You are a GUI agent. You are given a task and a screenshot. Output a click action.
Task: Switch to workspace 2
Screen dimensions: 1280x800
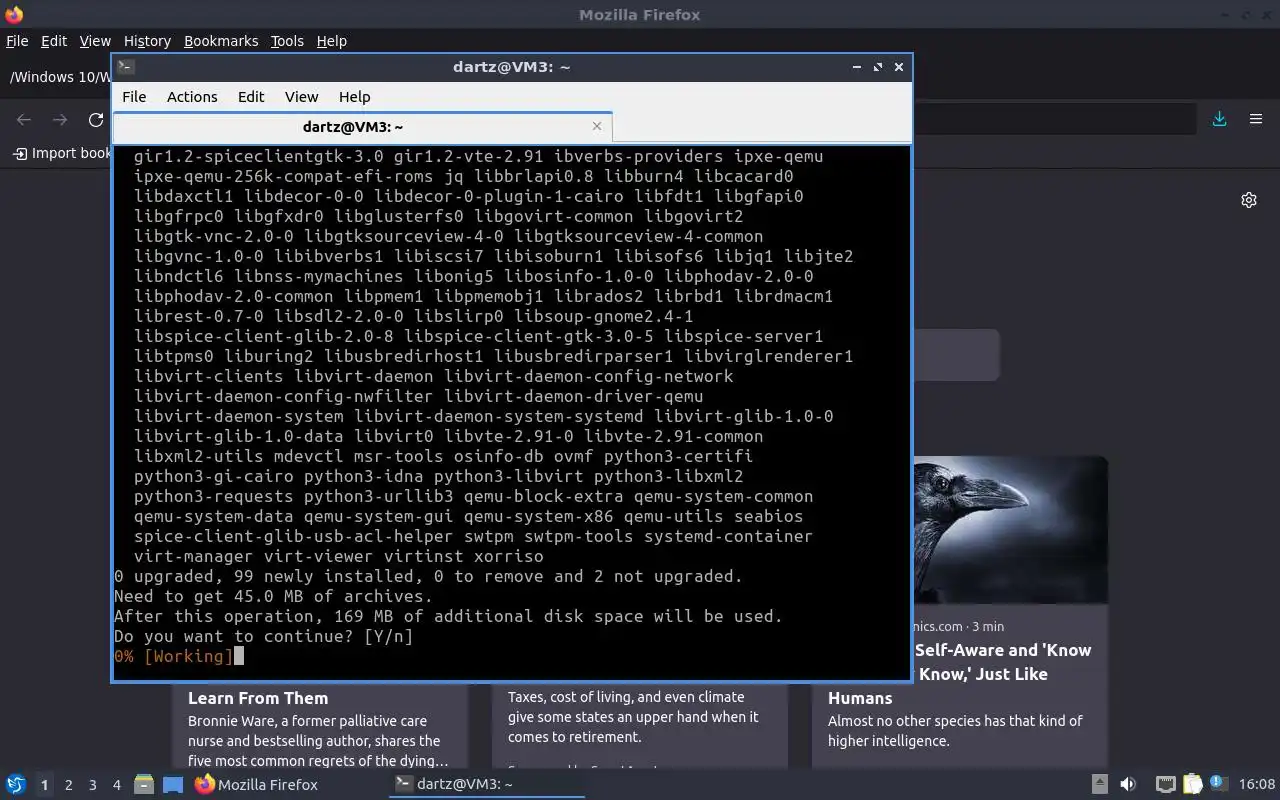tap(68, 785)
